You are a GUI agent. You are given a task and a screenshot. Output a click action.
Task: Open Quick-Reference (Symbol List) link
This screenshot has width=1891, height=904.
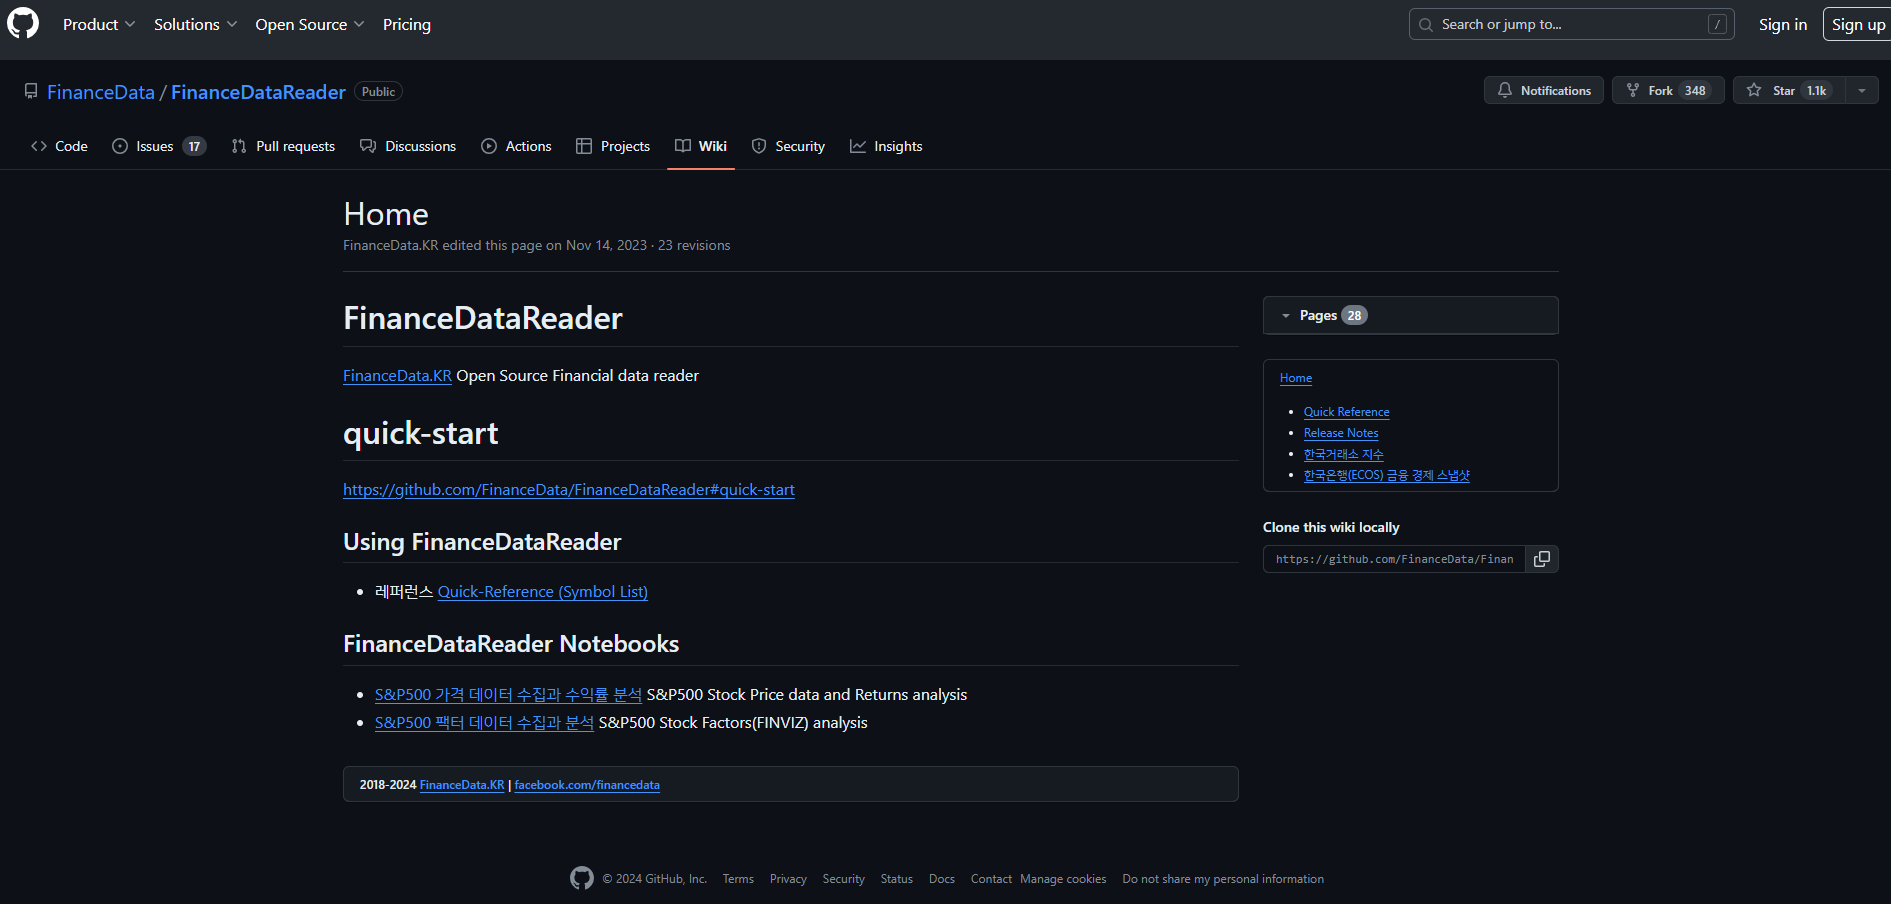point(543,592)
